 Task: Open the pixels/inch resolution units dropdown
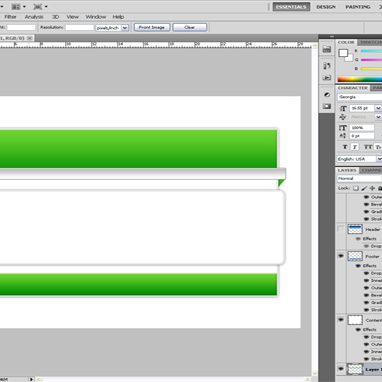[x=112, y=28]
